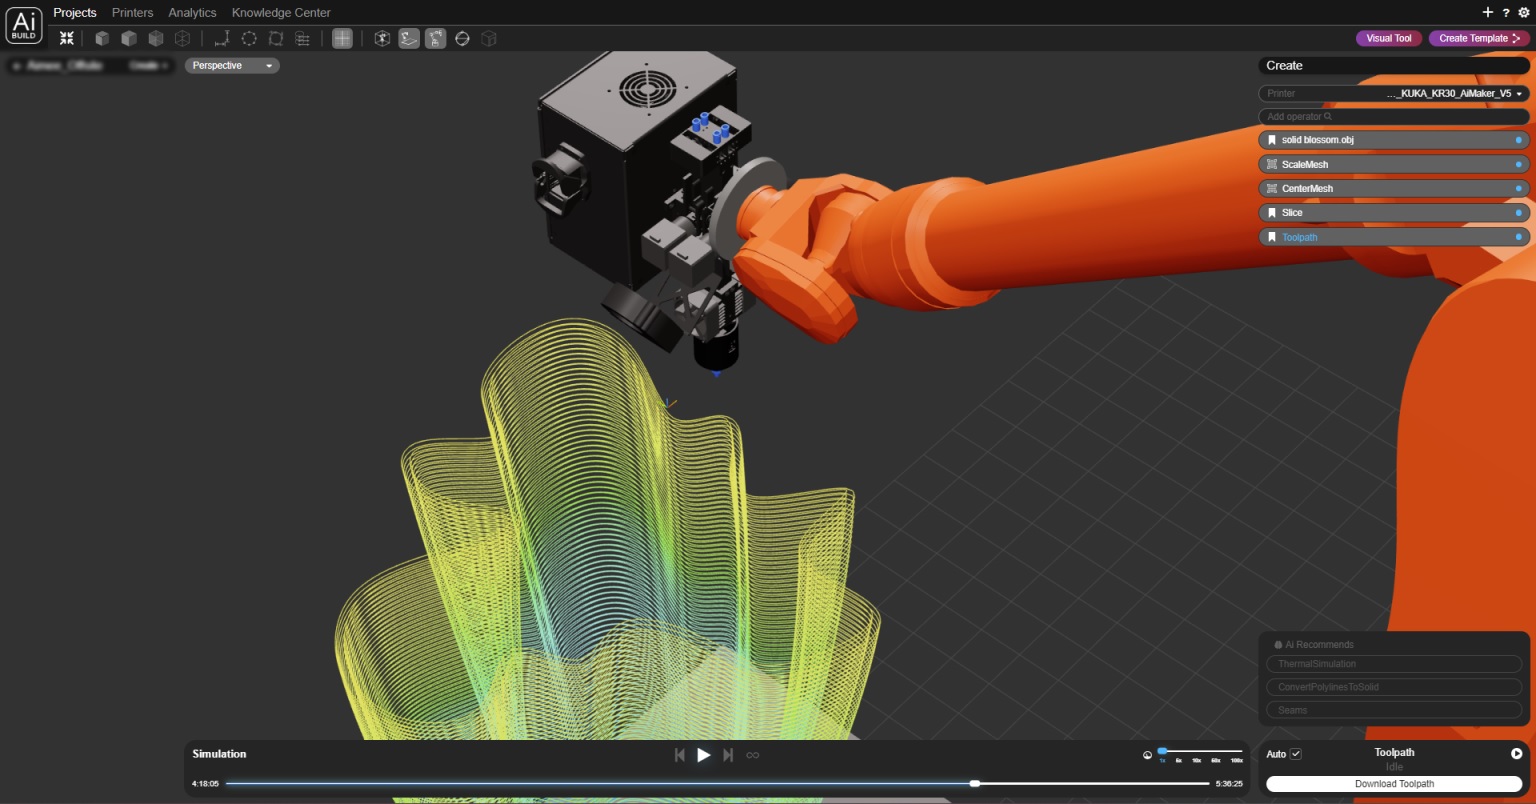Viewport: 1536px width, 804px height.
Task: Toggle the blue dot on solid blossom.obj
Action: pos(1519,140)
